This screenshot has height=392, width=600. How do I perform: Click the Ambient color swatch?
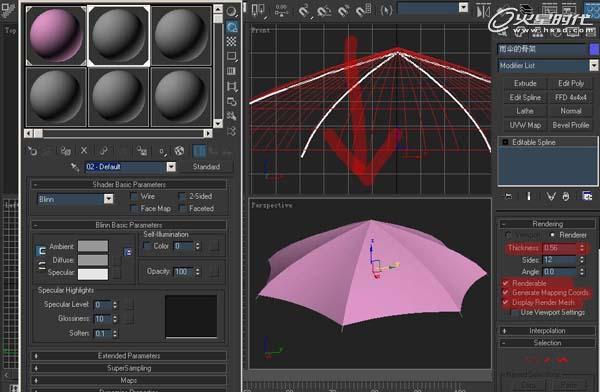point(93,246)
